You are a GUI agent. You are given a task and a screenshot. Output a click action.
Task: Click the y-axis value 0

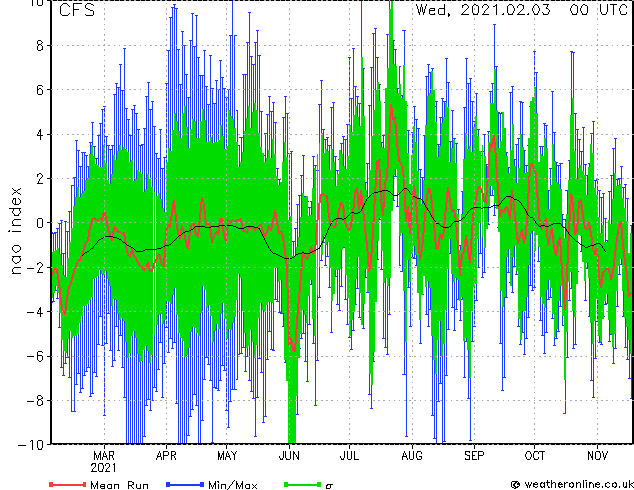point(40,223)
